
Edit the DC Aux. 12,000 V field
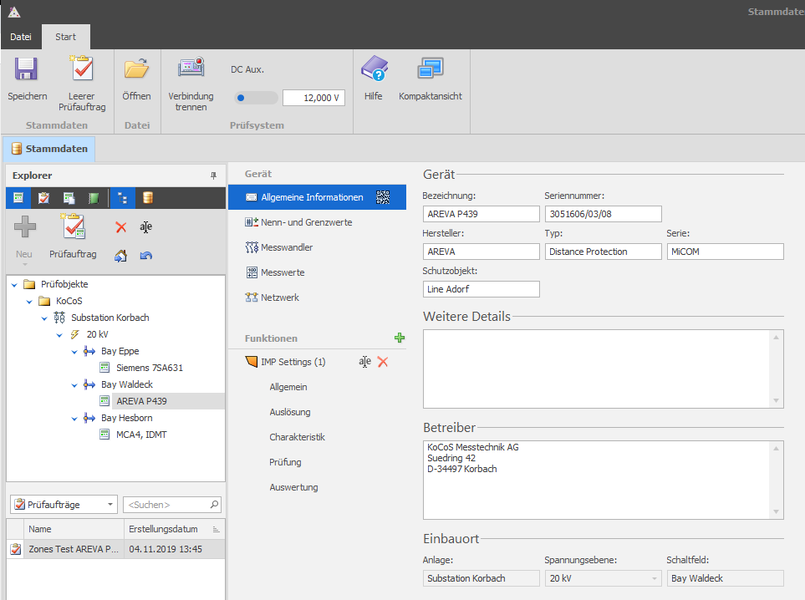coord(314,98)
